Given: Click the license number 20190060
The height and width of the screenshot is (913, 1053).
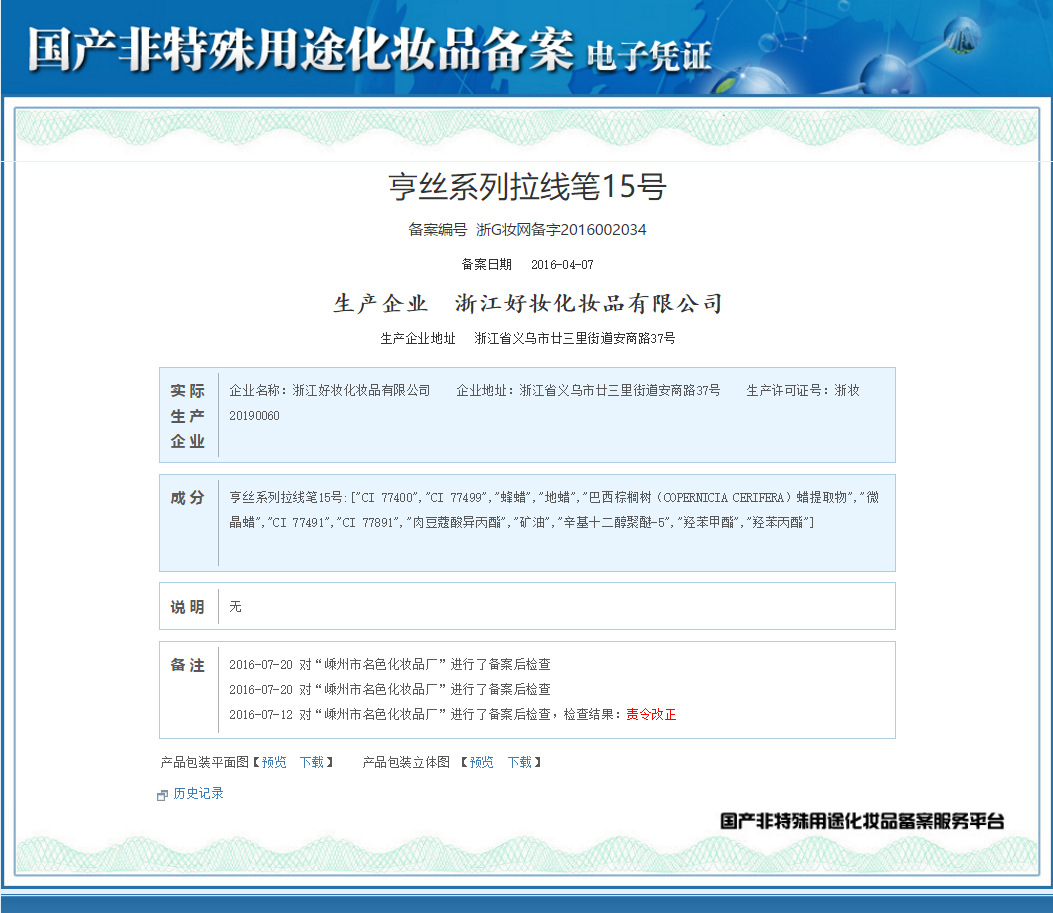Looking at the screenshot, I should point(255,416).
